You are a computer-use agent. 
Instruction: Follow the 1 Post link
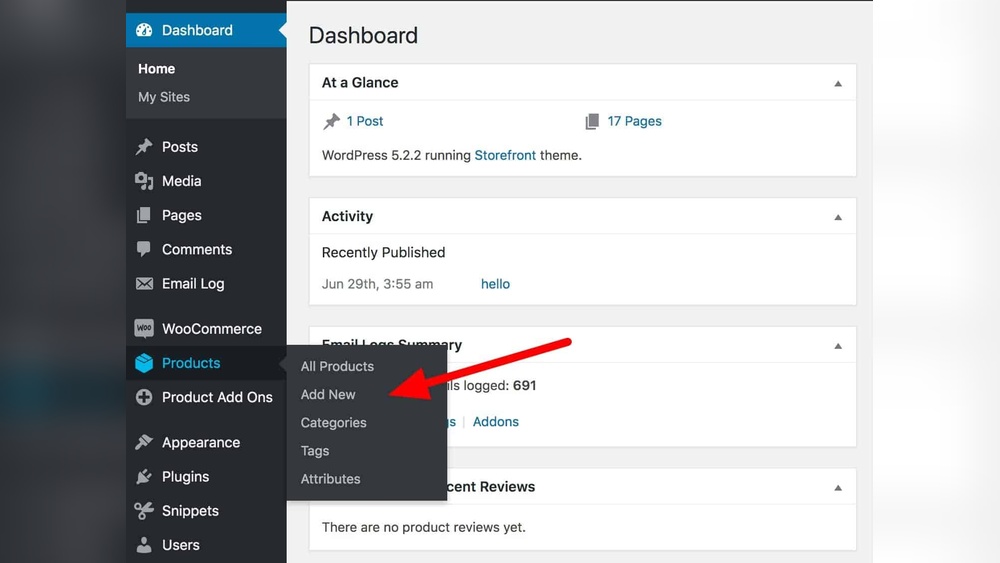point(365,121)
